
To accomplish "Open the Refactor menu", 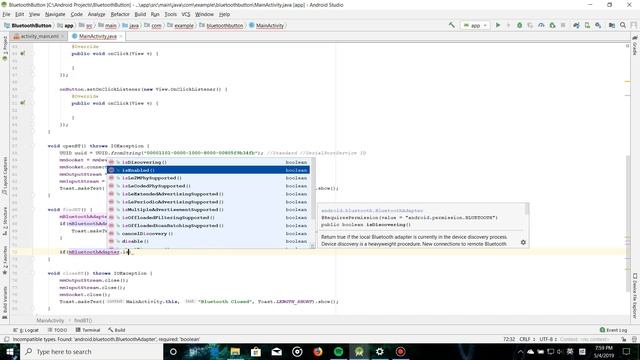I will 120,14.
